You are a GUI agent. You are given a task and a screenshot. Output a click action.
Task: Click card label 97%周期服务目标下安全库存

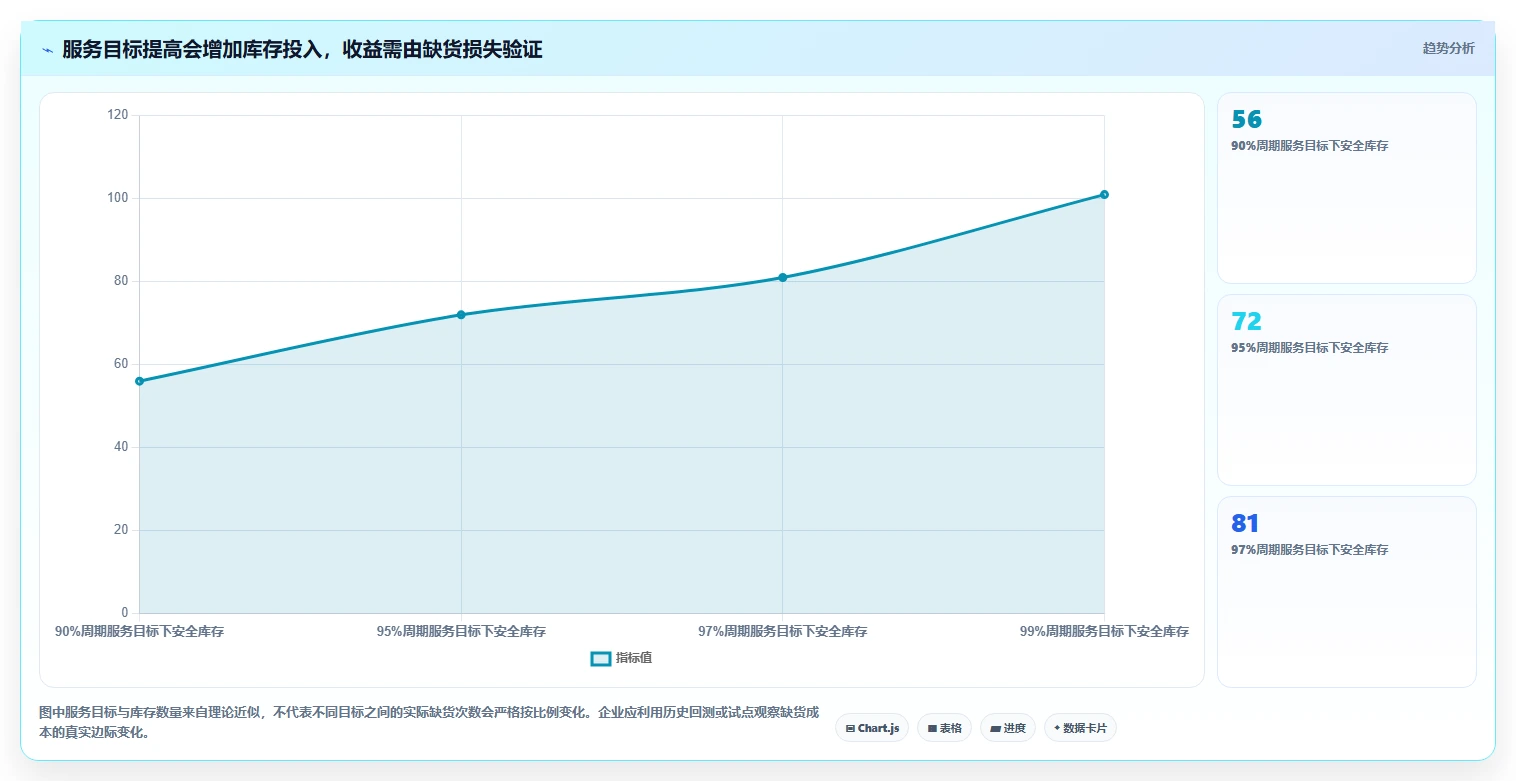coord(1309,550)
